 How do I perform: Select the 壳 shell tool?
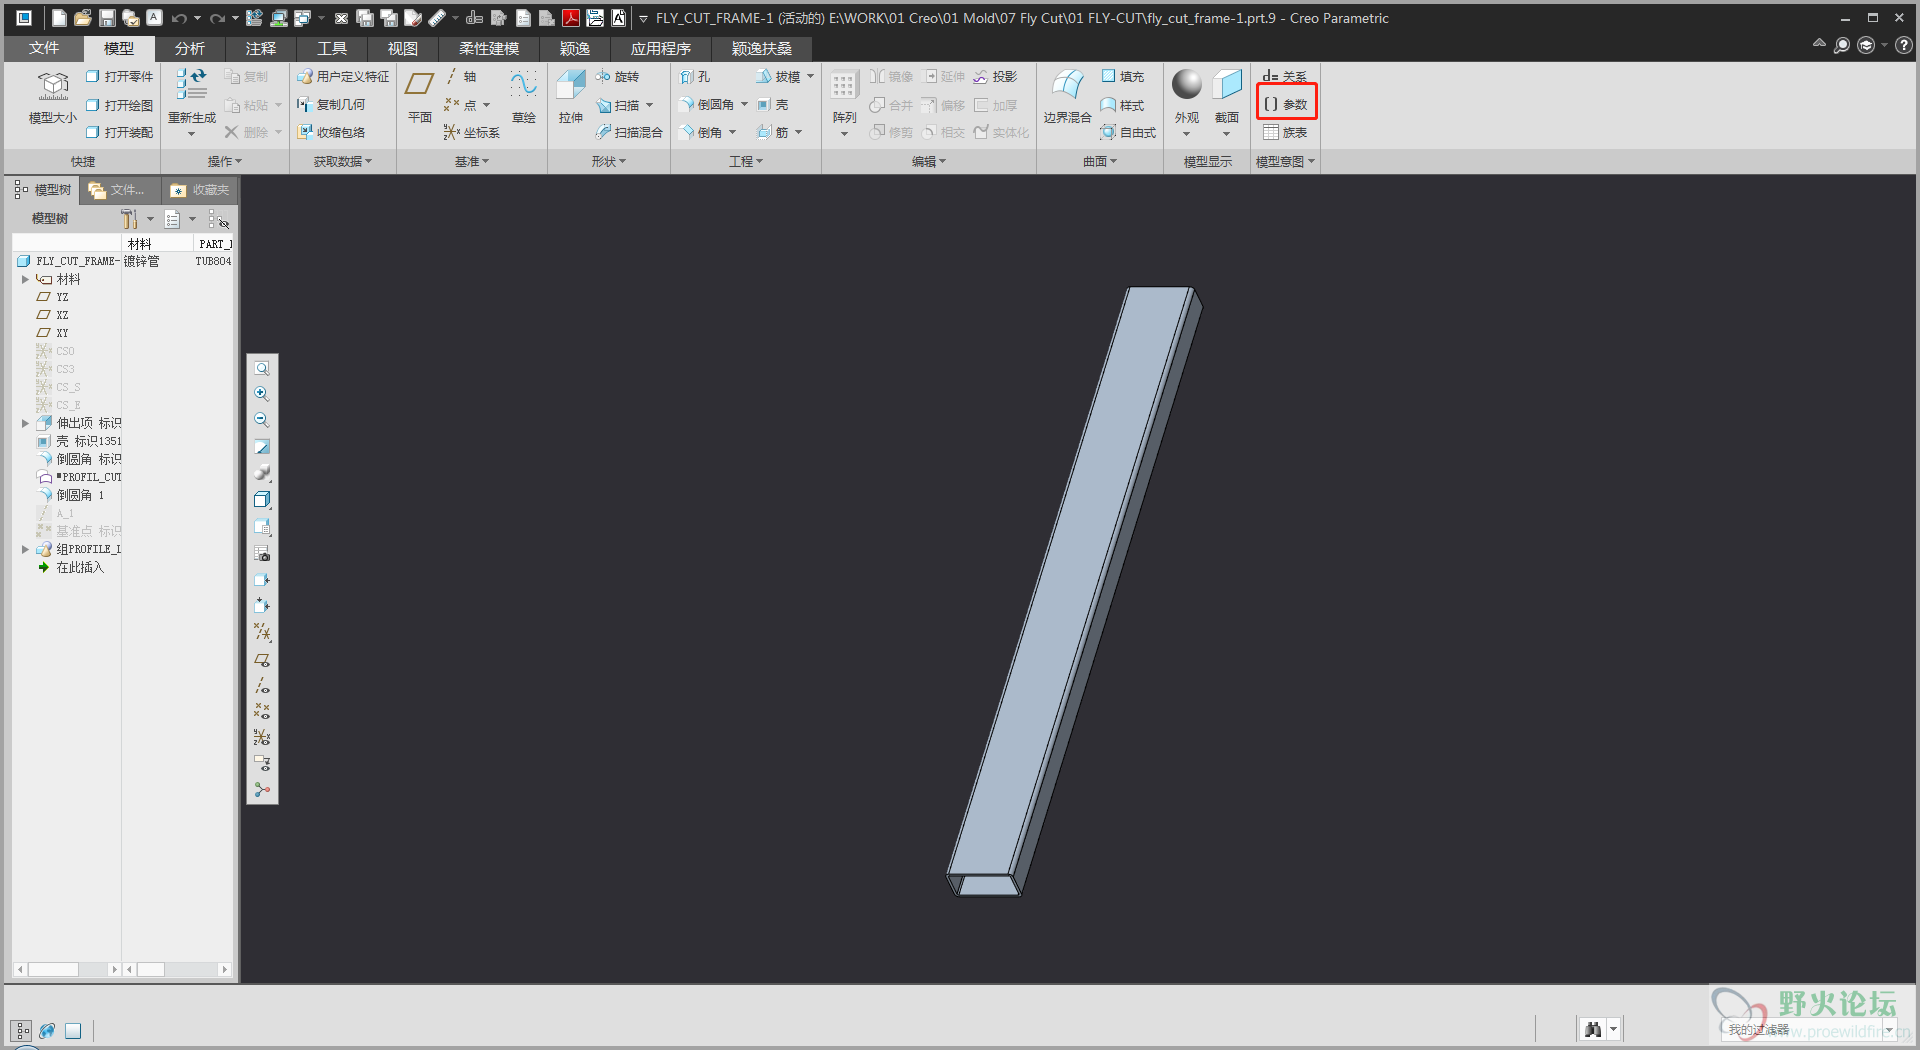coord(772,105)
